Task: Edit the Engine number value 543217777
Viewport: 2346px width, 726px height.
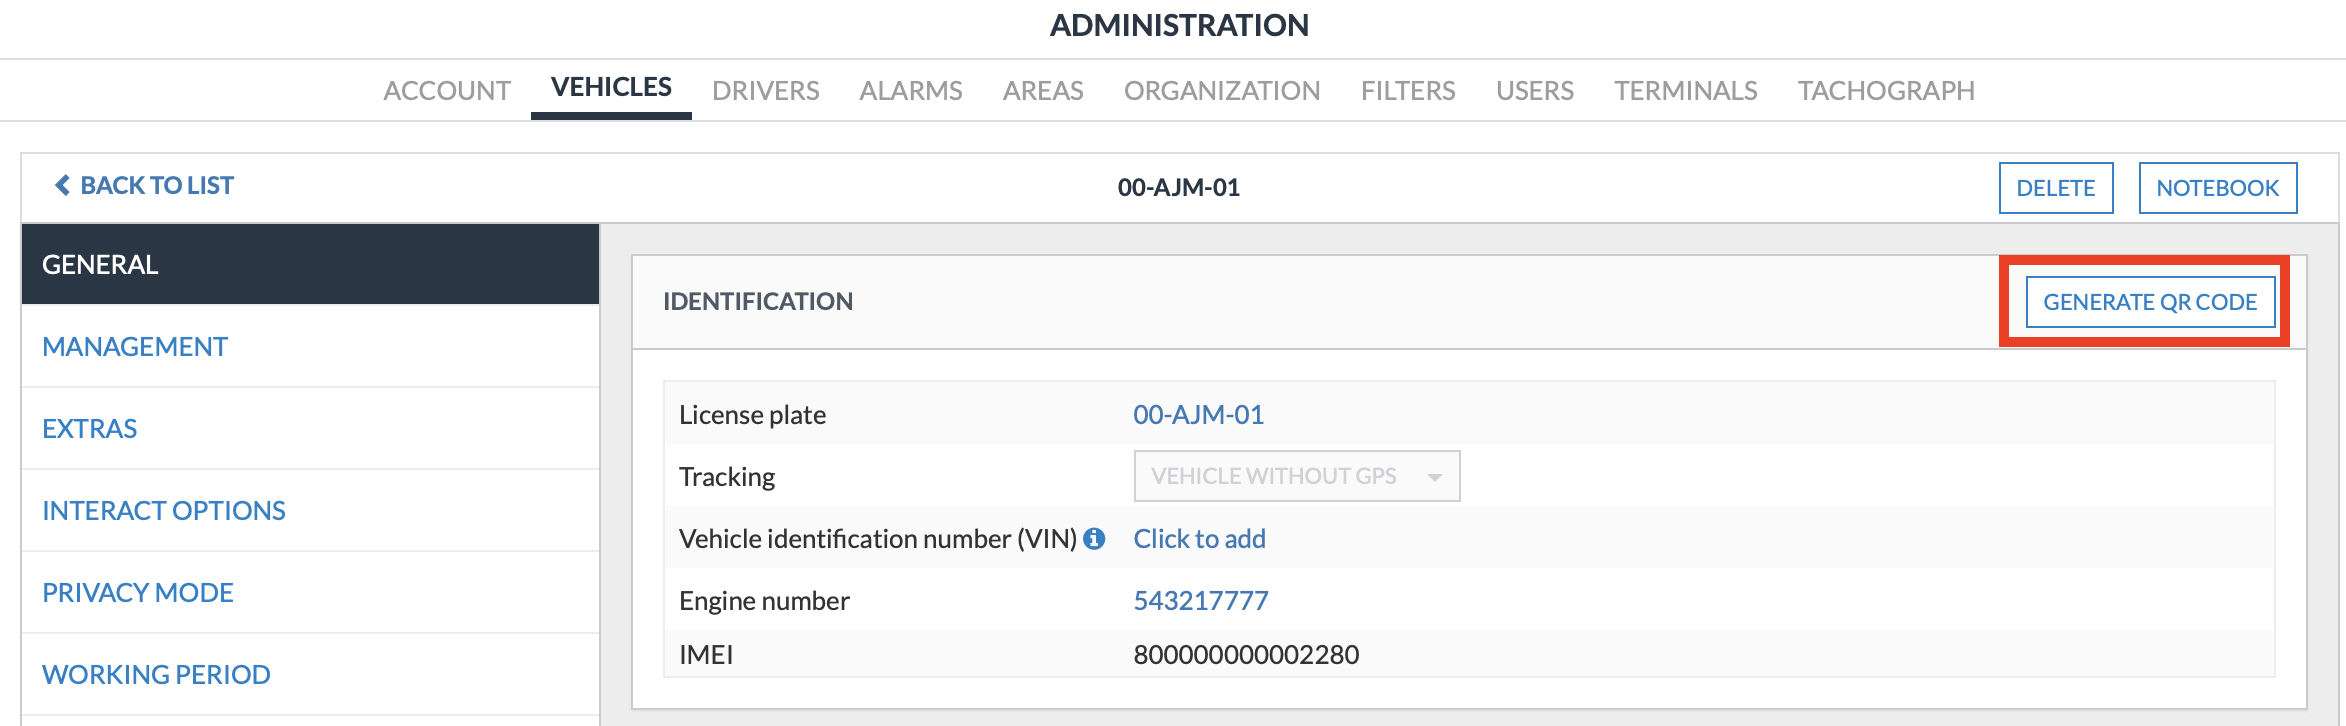Action: [1200, 601]
